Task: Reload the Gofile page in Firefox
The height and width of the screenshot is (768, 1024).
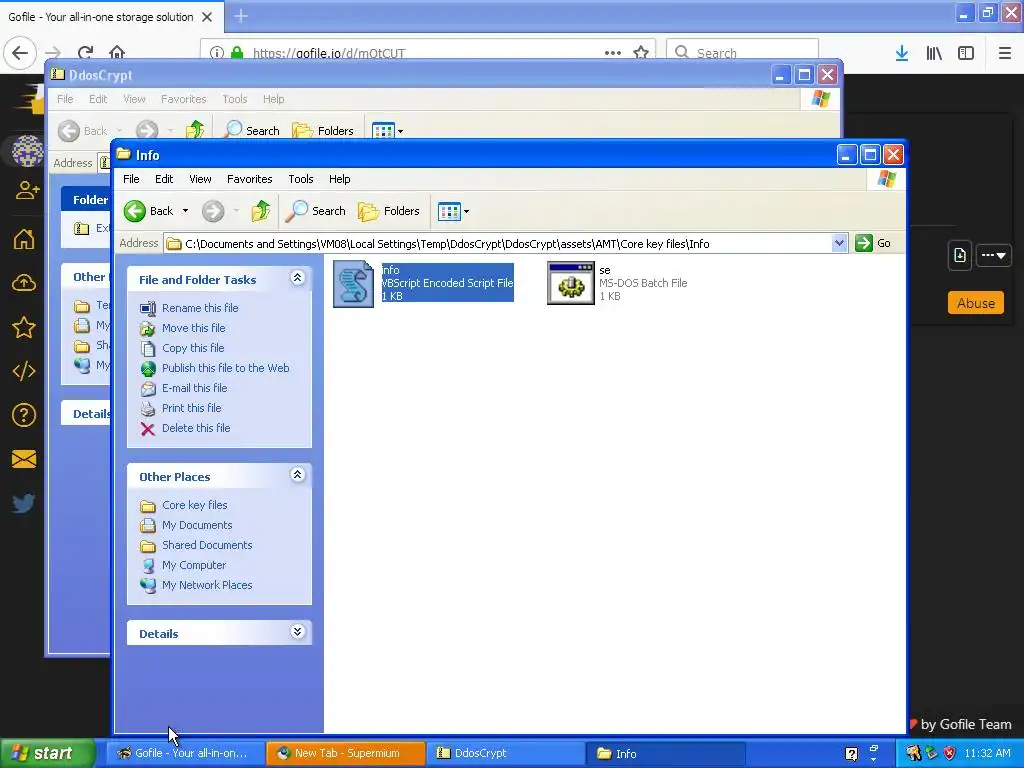Action: [x=86, y=53]
